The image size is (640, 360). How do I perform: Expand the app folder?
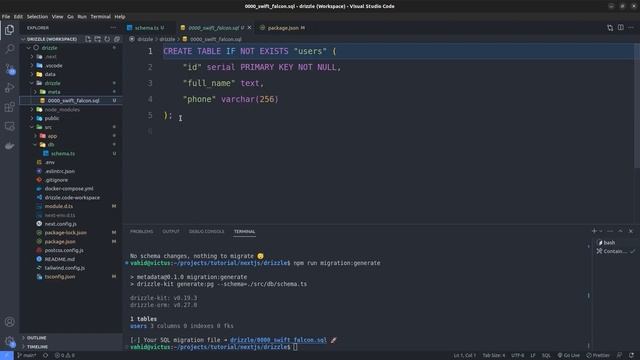(52, 136)
